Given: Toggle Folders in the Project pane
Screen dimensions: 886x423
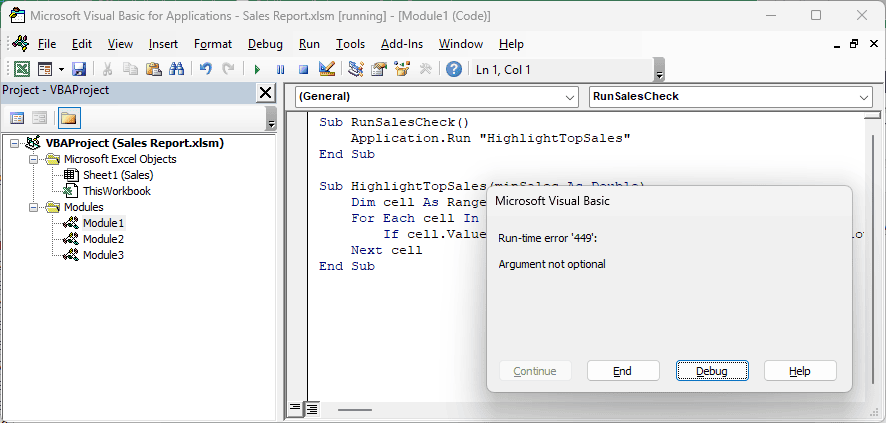Looking at the screenshot, I should (x=68, y=118).
